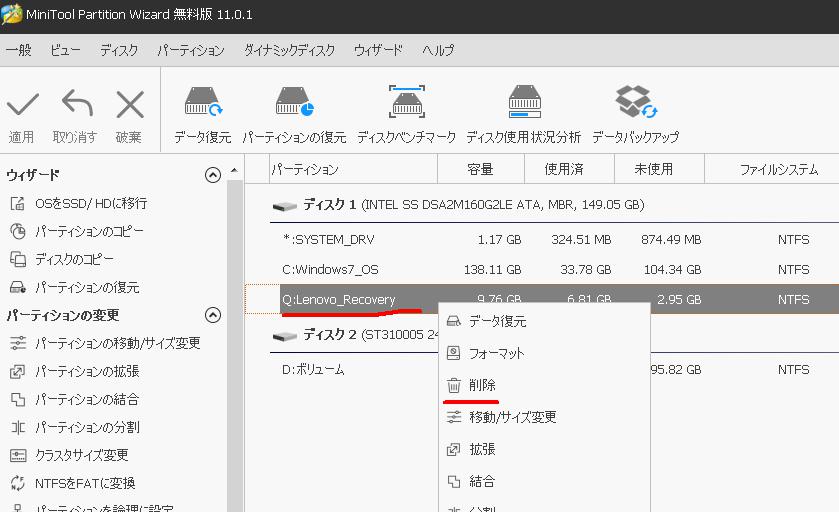Click the 324.51 MB used cell
Screen dimensions: 839x512
[x=581, y=240]
